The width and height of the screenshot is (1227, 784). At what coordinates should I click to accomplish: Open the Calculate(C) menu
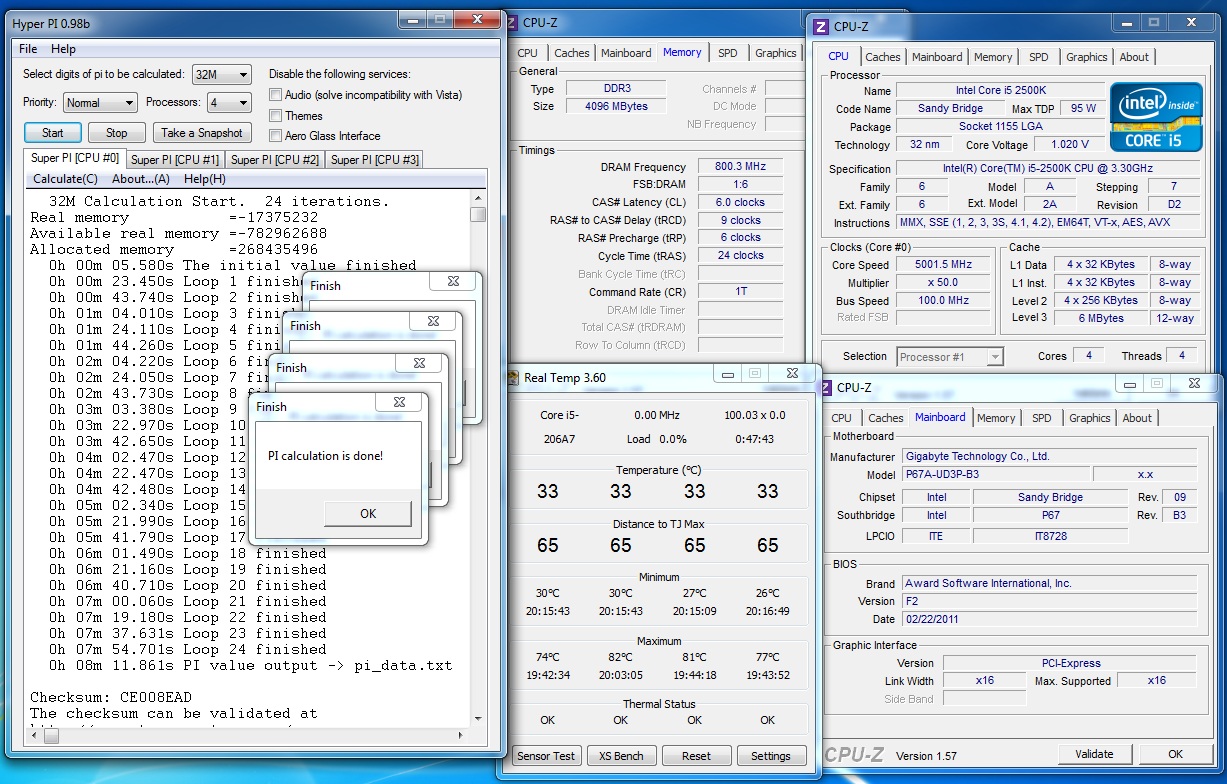[x=65, y=179]
